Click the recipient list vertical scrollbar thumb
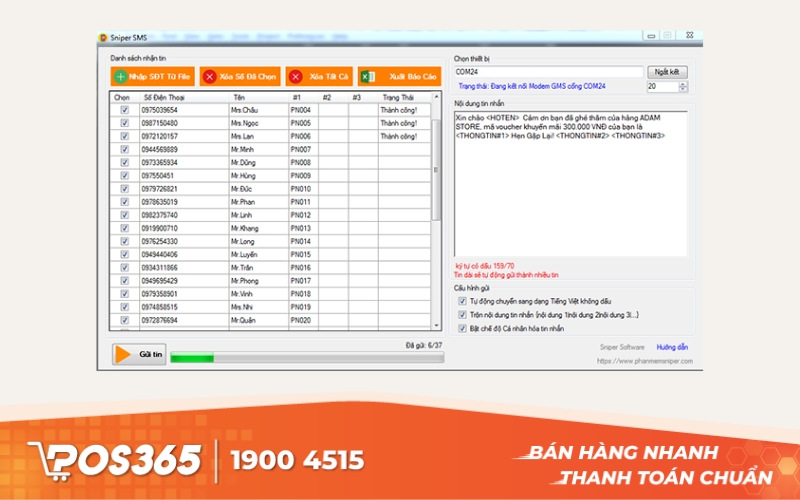This screenshot has height=500, width=800. pyautogui.click(x=436, y=170)
